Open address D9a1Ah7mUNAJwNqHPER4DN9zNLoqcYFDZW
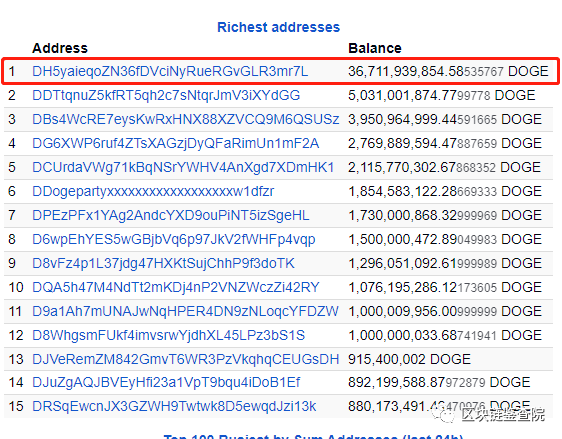This screenshot has width=562, height=439. 185,311
